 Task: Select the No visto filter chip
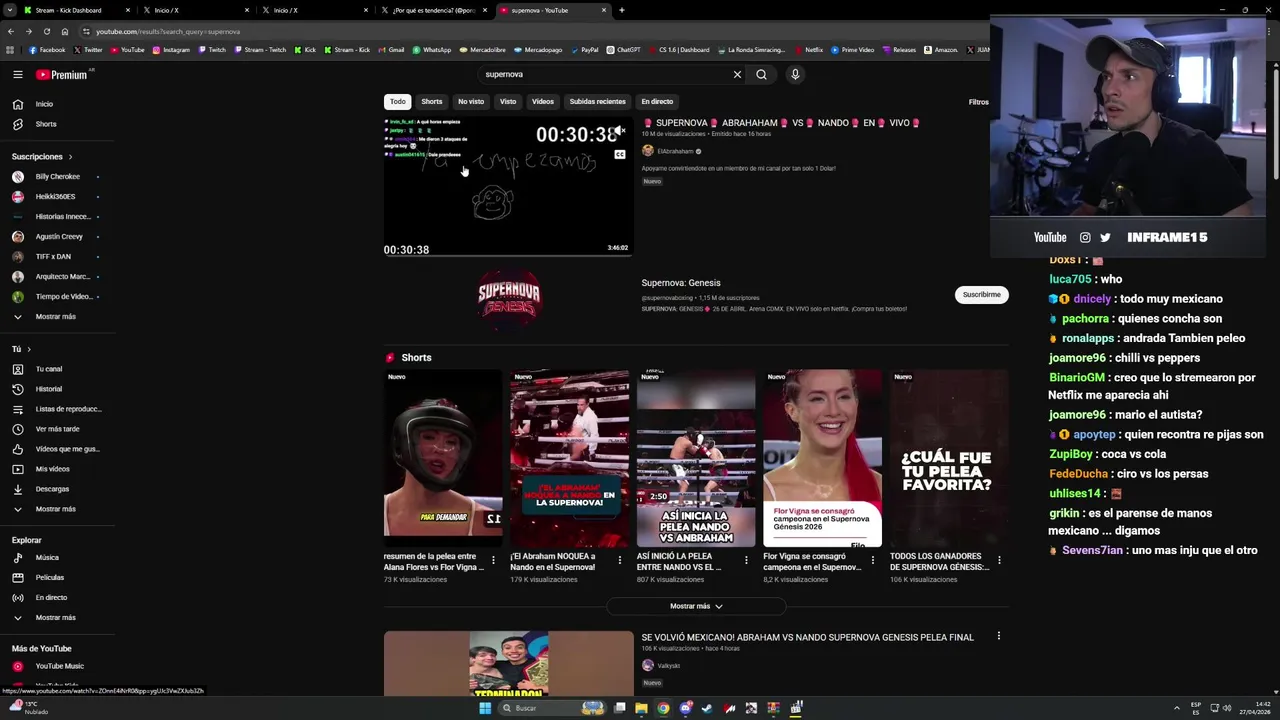471,101
